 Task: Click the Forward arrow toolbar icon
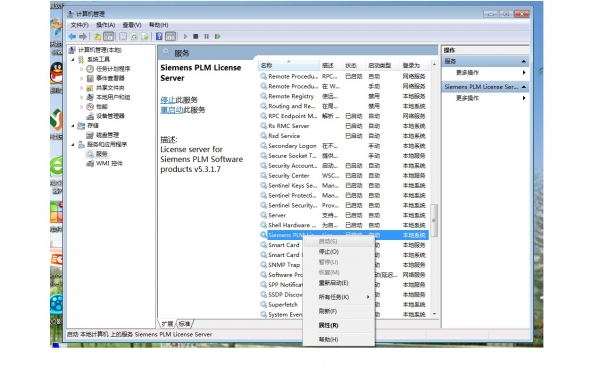click(x=83, y=37)
